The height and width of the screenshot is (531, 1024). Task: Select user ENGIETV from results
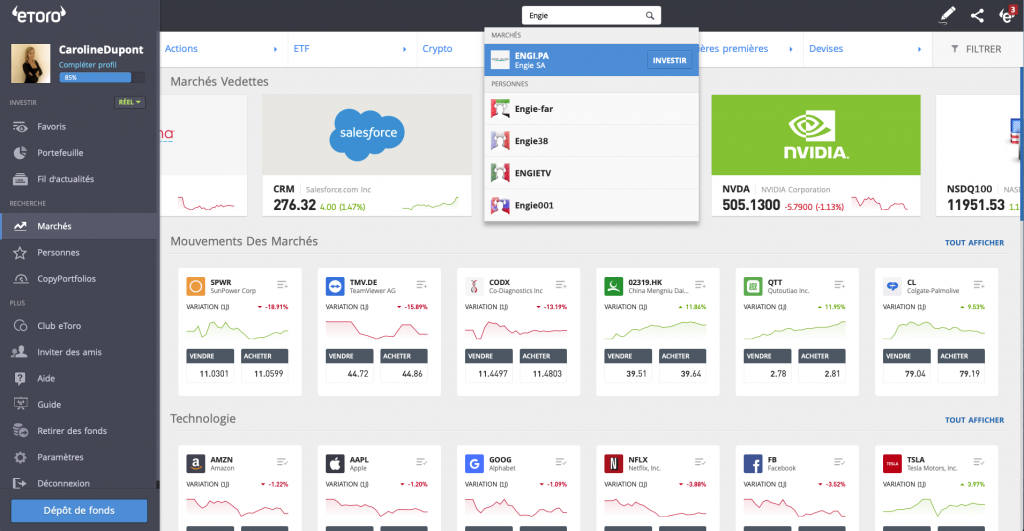tap(591, 173)
